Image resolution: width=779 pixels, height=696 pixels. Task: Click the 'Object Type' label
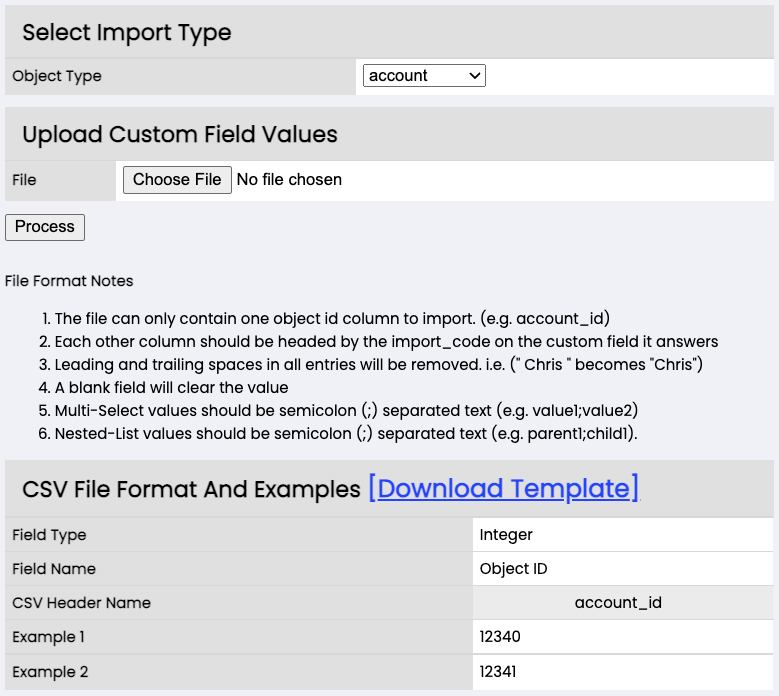[x=57, y=76]
